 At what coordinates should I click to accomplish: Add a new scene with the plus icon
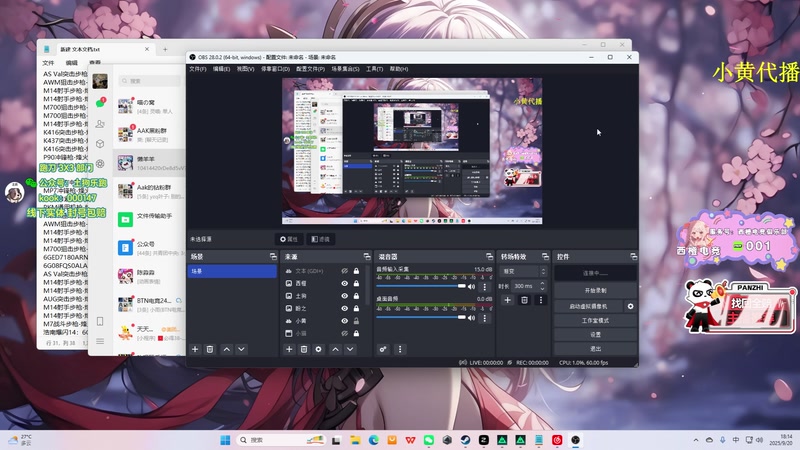click(195, 349)
